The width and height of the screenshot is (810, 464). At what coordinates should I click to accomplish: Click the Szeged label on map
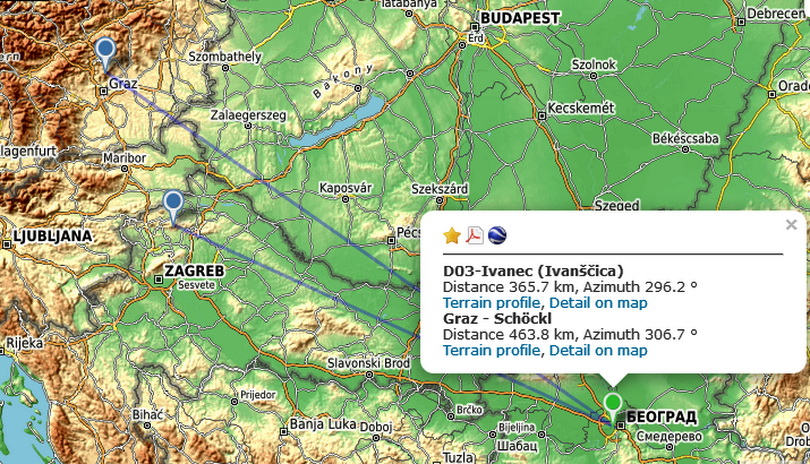click(x=617, y=206)
